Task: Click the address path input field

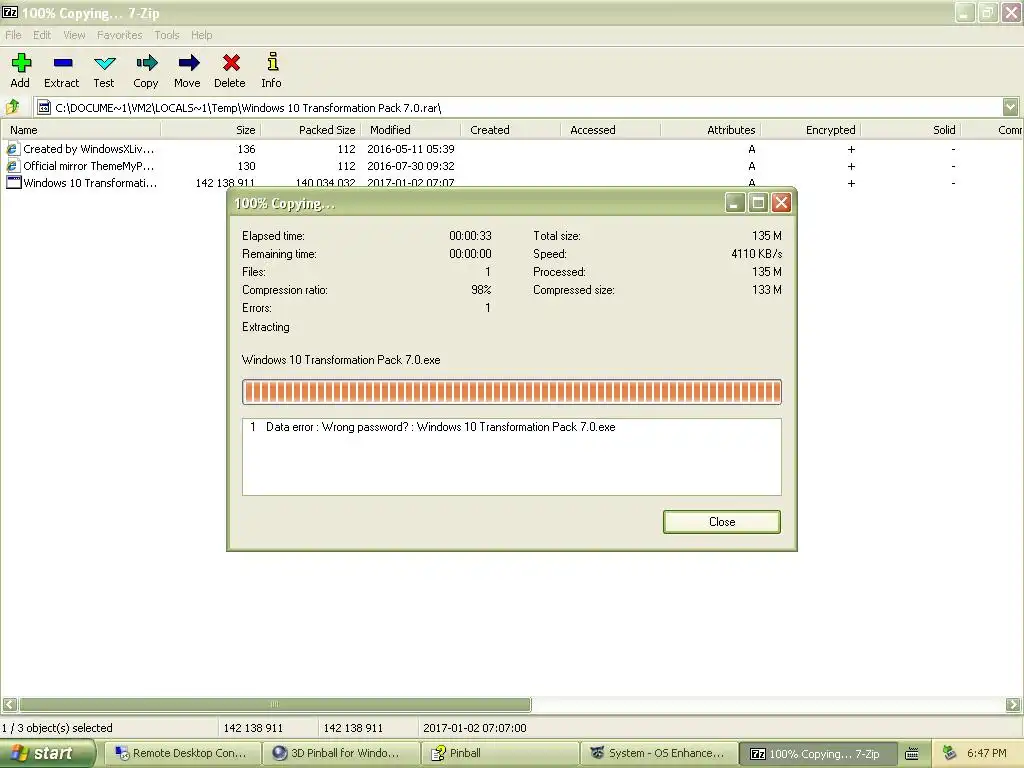Action: [518, 108]
